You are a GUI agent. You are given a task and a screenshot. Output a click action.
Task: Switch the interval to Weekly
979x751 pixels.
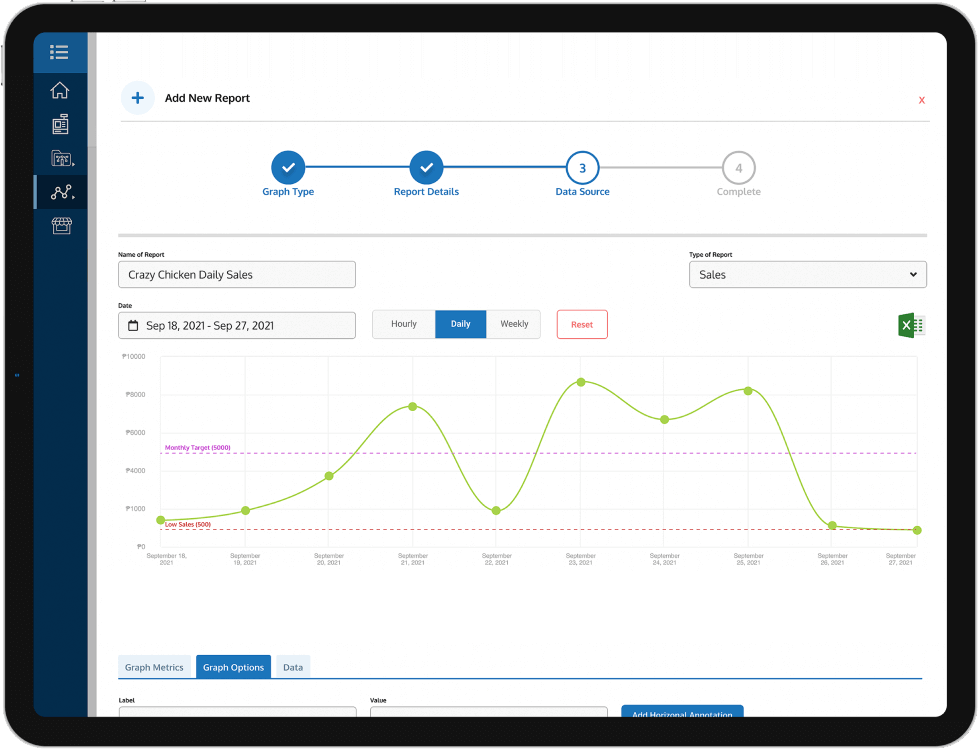514,324
